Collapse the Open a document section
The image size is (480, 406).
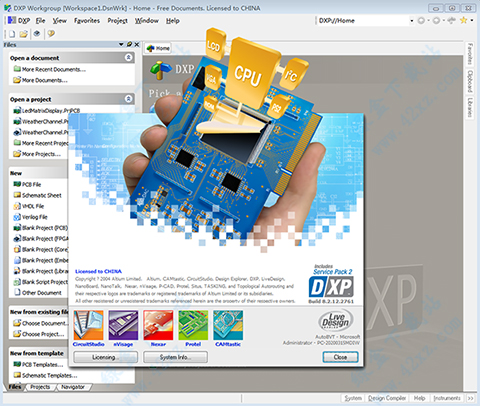click(x=129, y=58)
